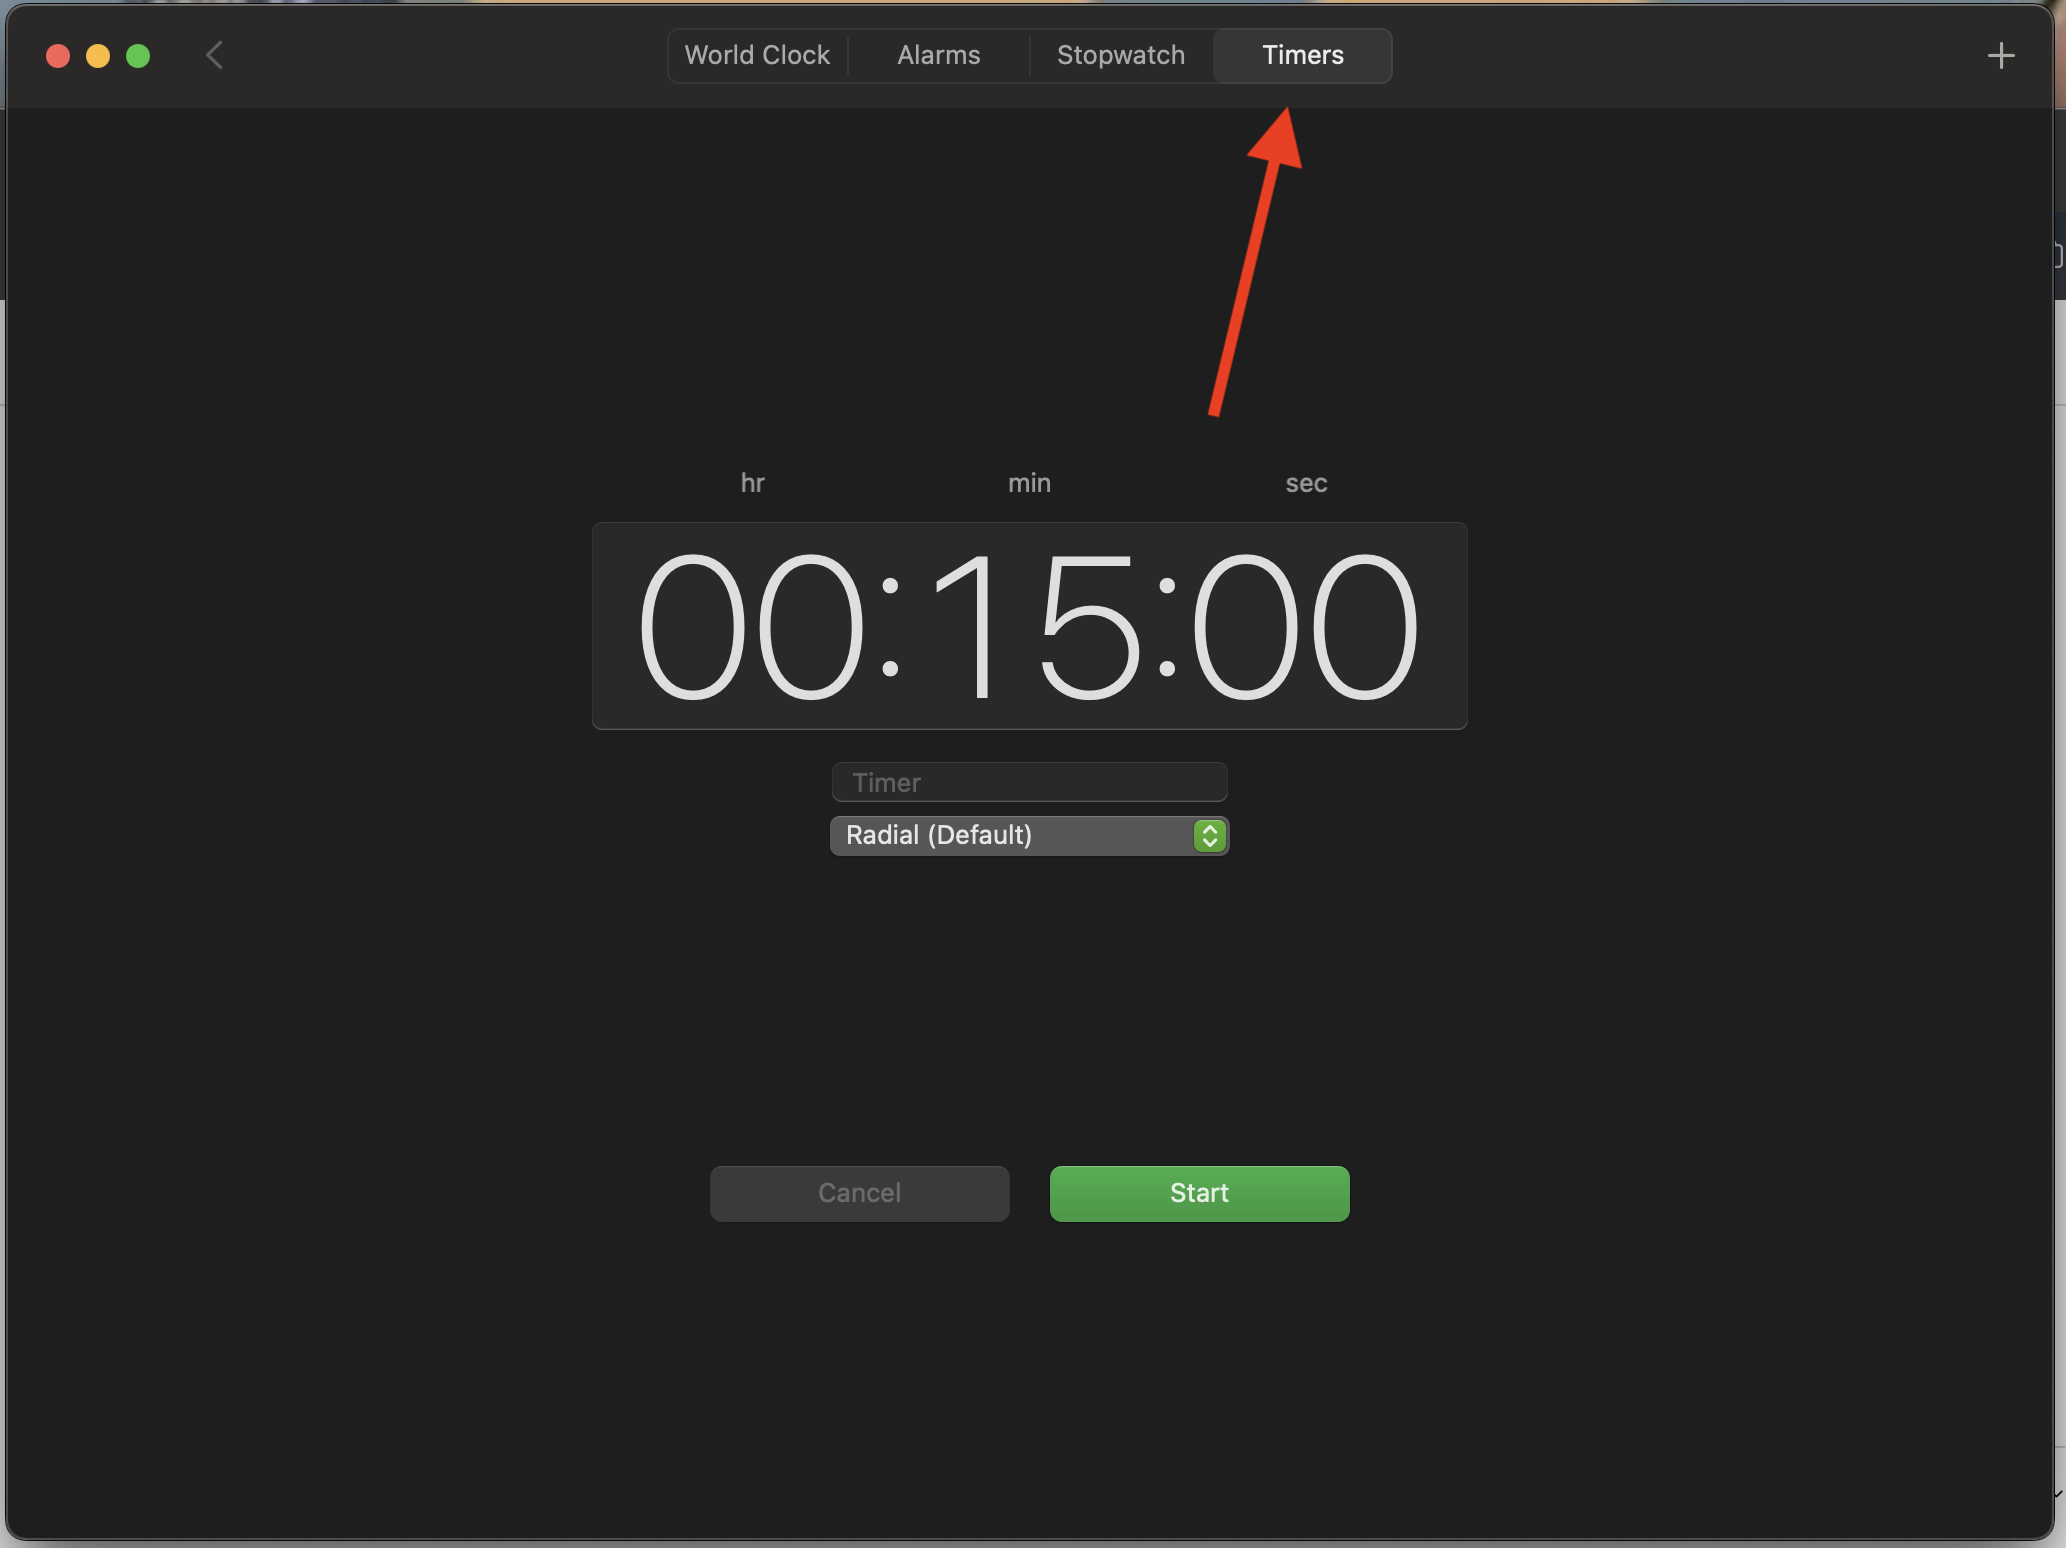Click the green fullscreen window button
The height and width of the screenshot is (1548, 2066).
[138, 56]
